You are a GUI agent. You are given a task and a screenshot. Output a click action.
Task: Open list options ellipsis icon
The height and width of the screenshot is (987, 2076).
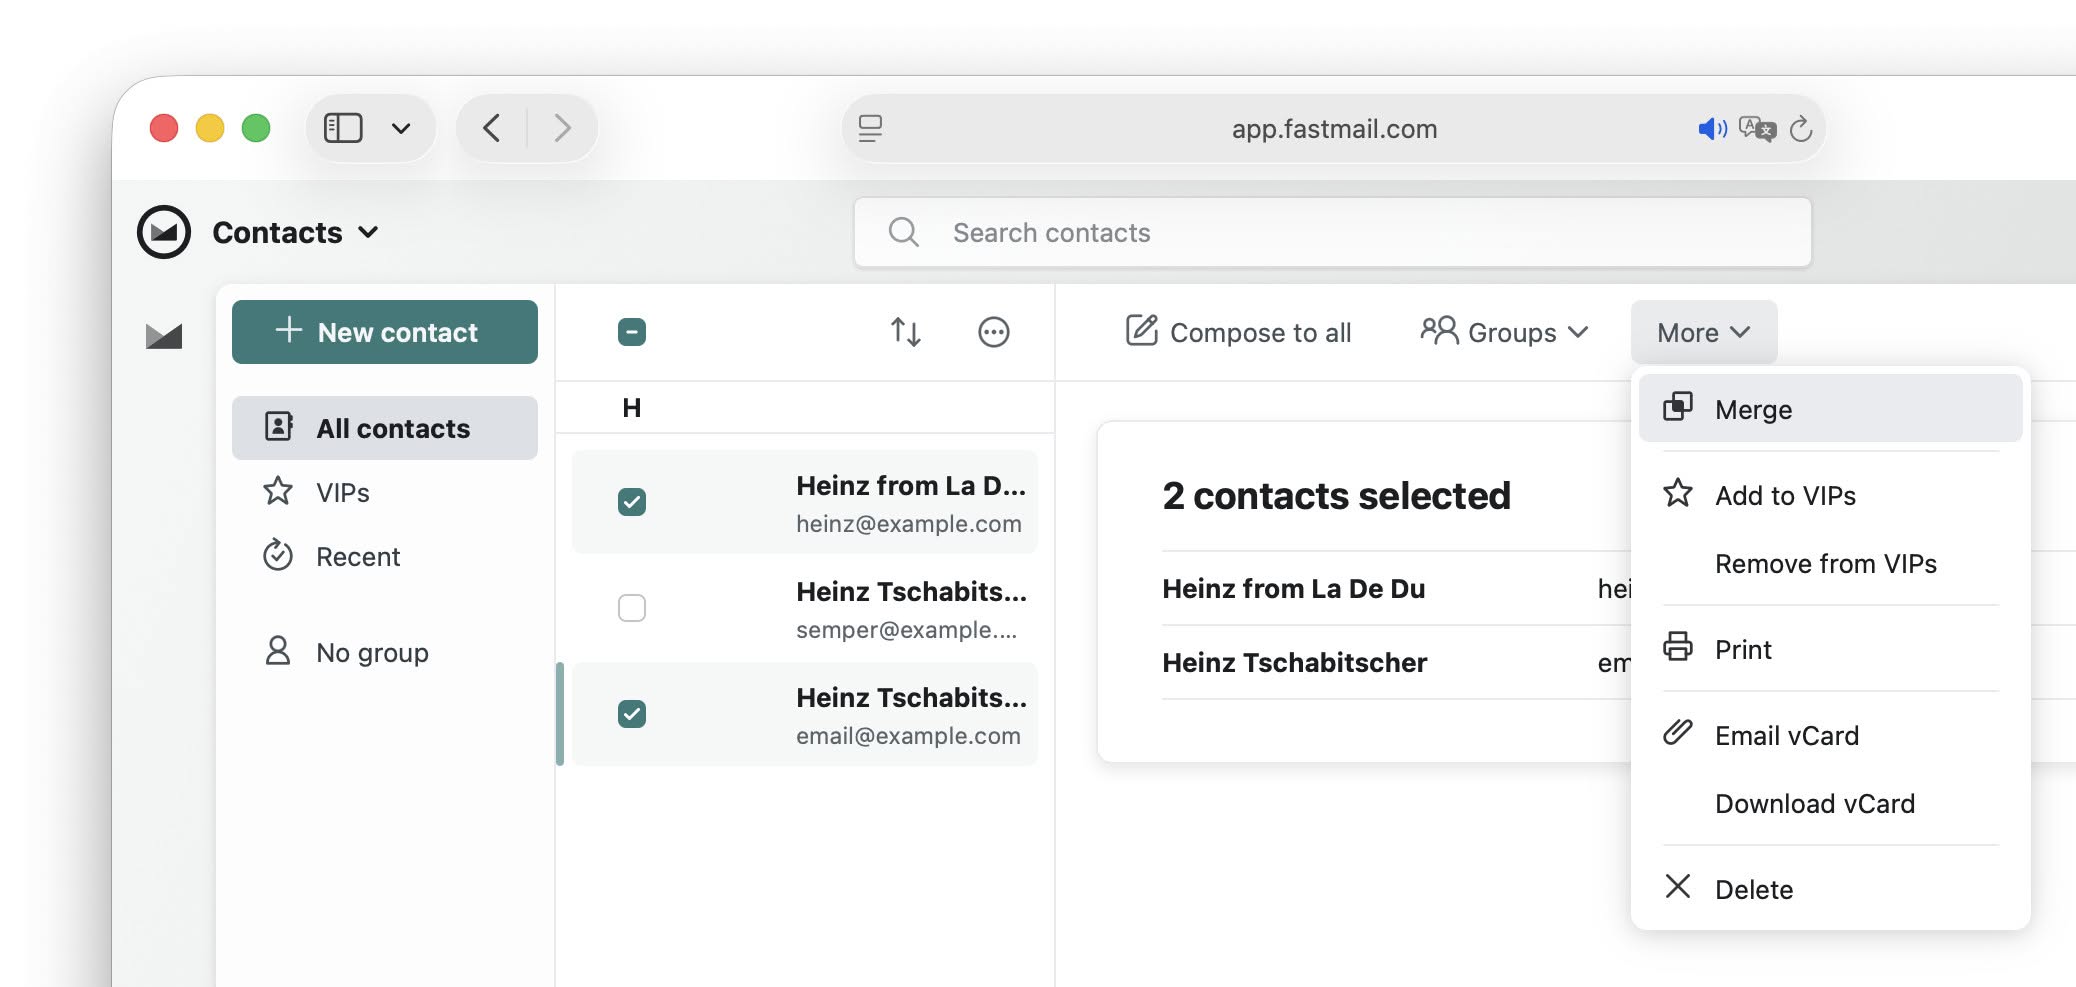(x=994, y=332)
